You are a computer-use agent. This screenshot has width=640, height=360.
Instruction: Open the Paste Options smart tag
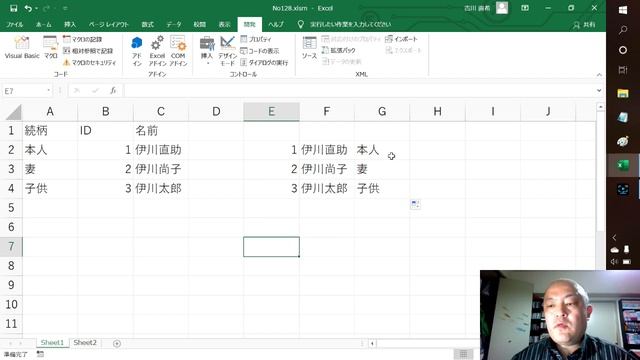tap(415, 204)
